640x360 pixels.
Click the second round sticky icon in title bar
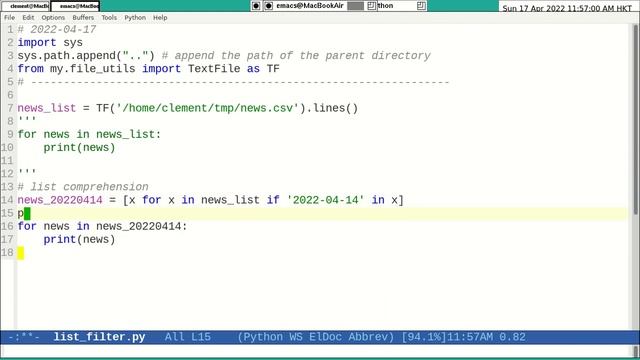coord(268,6)
